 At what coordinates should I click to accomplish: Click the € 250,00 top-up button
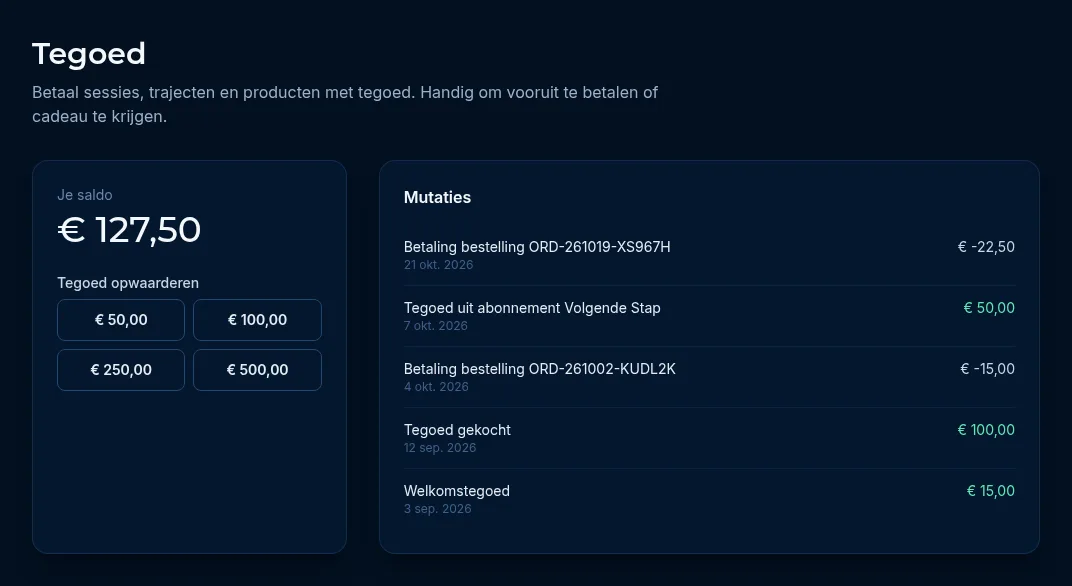coord(121,370)
